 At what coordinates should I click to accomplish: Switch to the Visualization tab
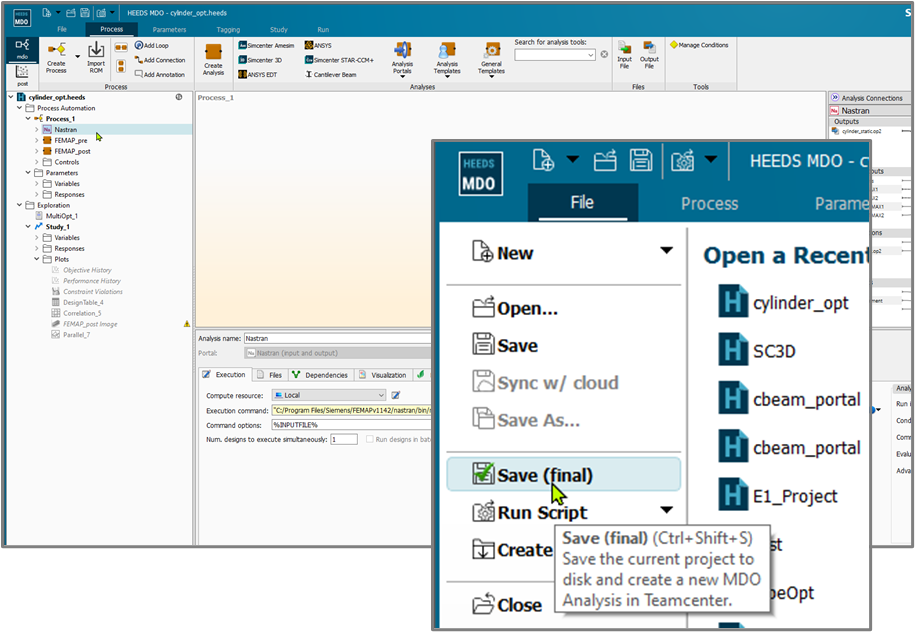[383, 375]
